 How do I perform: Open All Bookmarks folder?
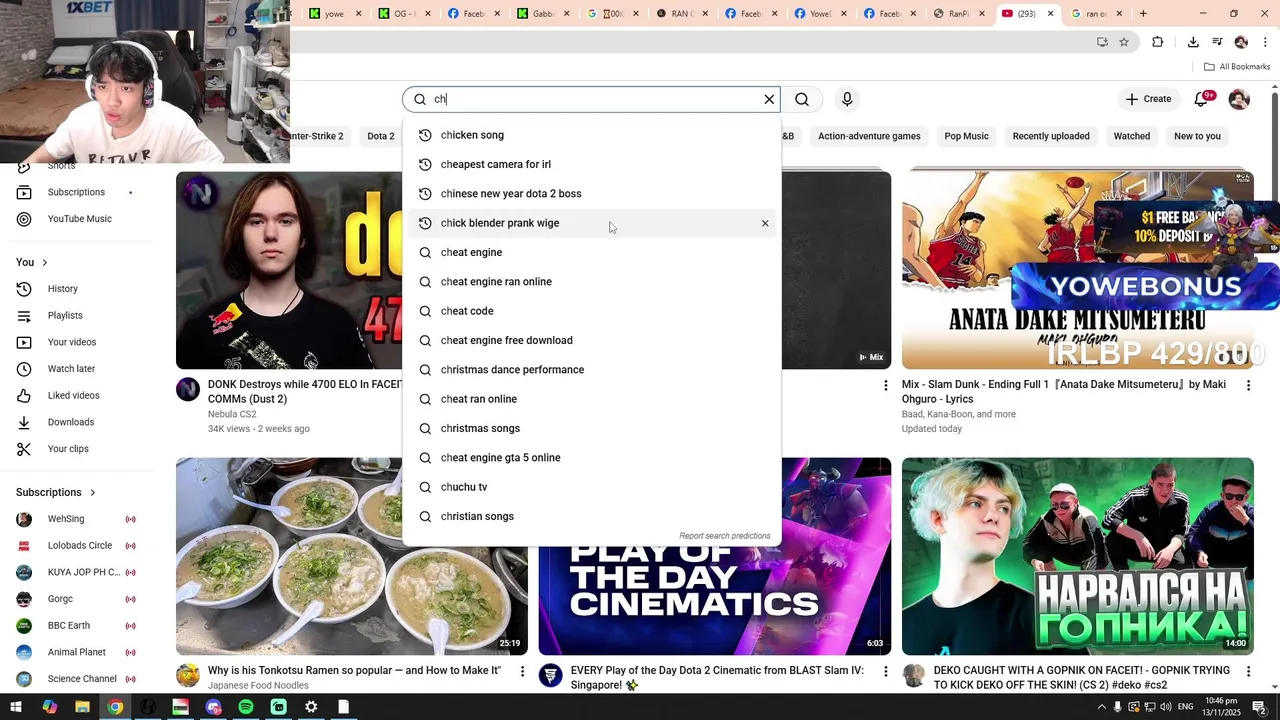point(1237,67)
